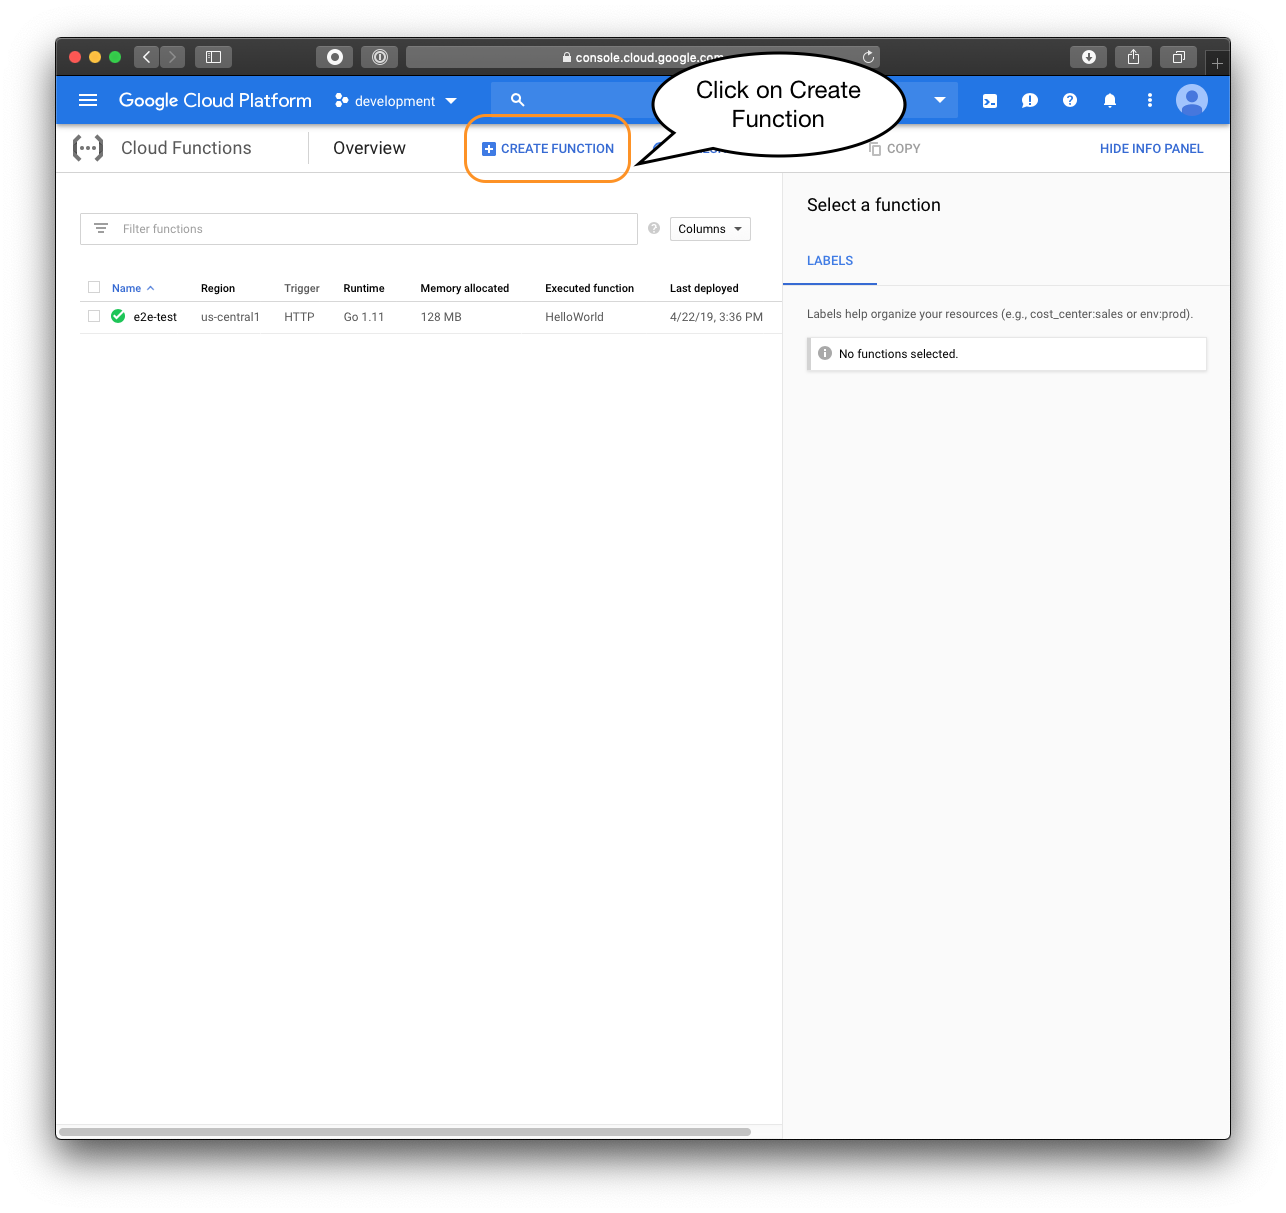Click the Filter functions input field
This screenshot has height=1213, width=1286.
tap(359, 229)
